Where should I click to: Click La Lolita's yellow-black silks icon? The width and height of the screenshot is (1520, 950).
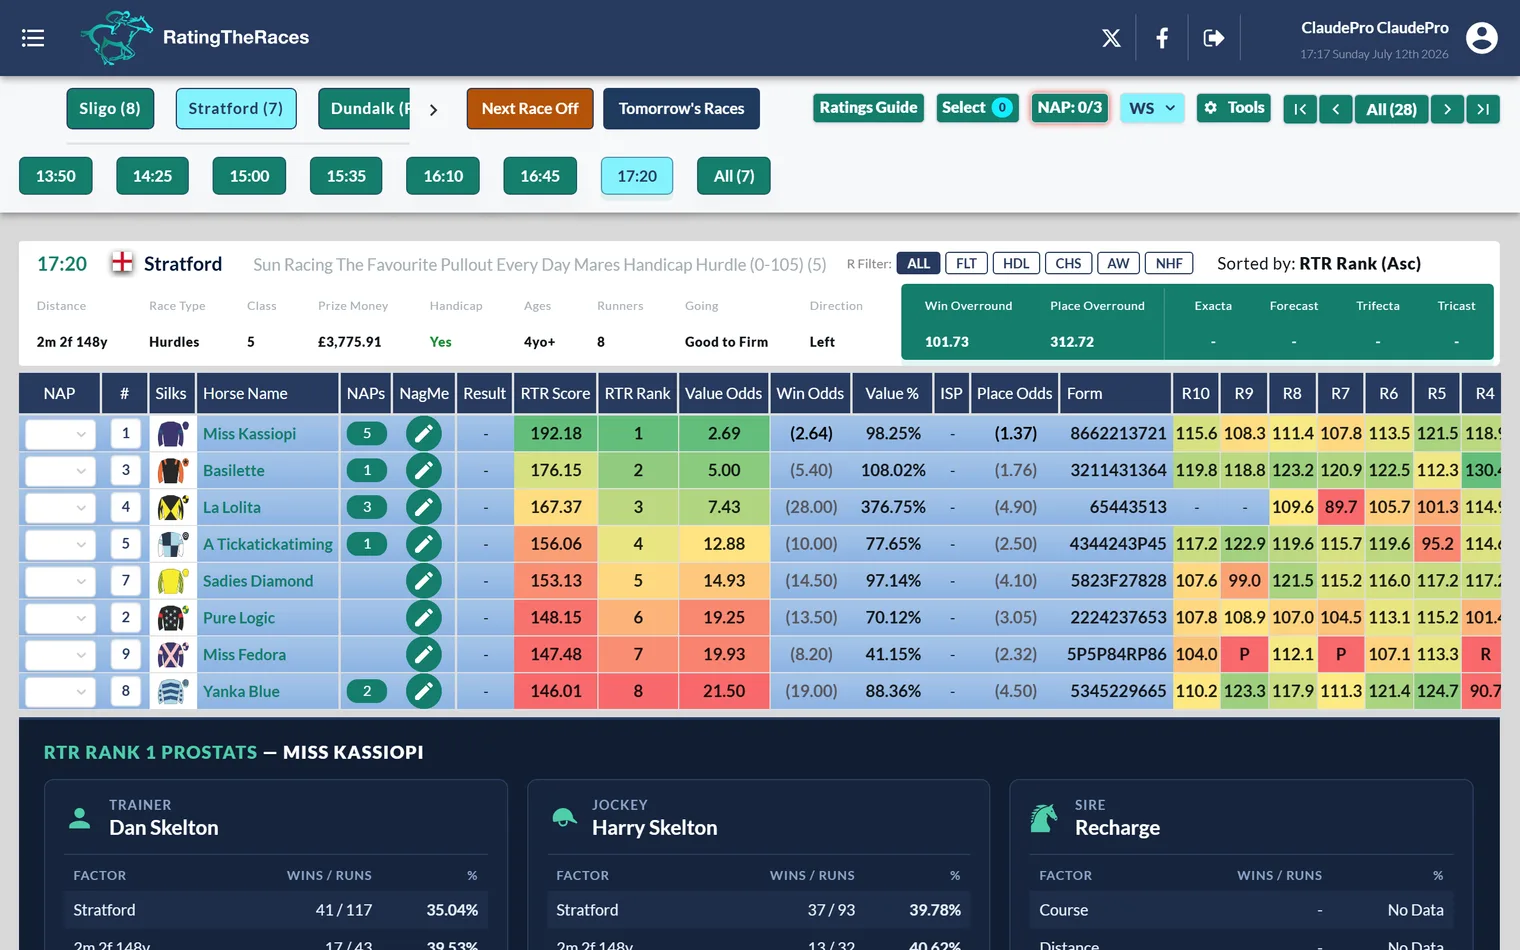pyautogui.click(x=173, y=507)
